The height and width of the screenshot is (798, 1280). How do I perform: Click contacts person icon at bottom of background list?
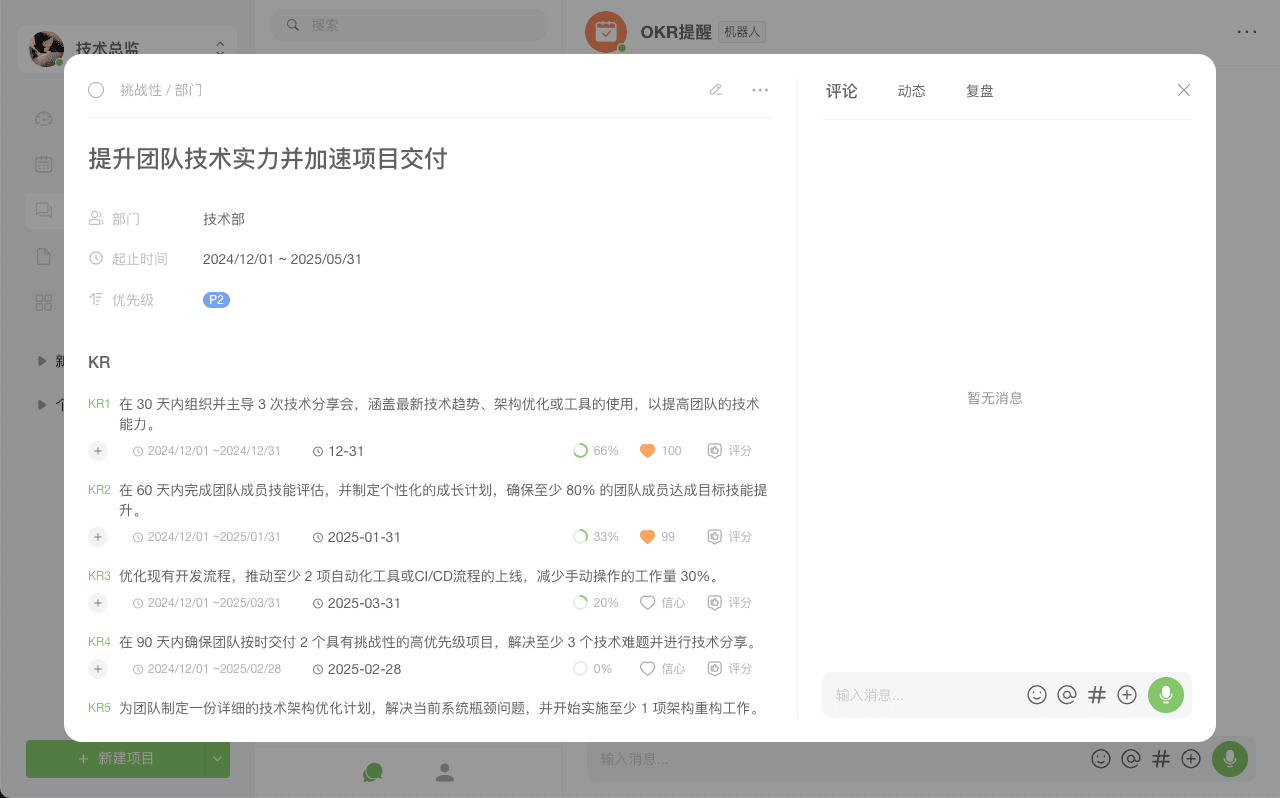point(445,772)
